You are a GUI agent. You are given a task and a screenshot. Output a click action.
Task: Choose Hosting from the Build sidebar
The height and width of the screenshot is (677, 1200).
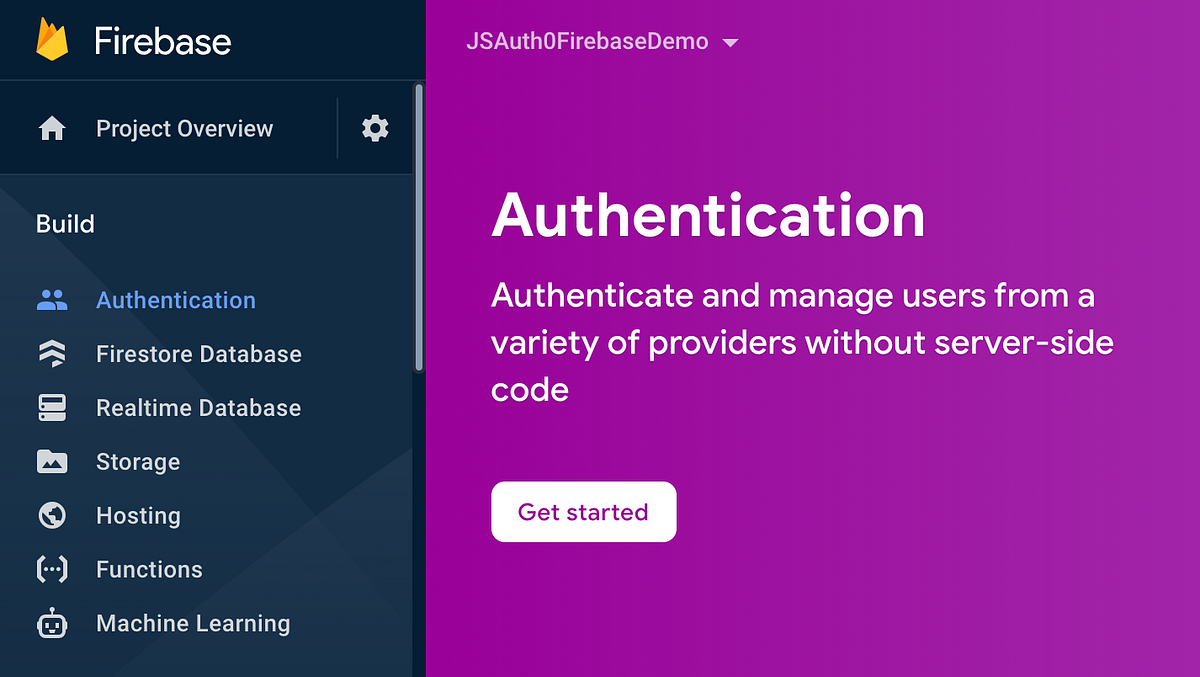(x=138, y=515)
